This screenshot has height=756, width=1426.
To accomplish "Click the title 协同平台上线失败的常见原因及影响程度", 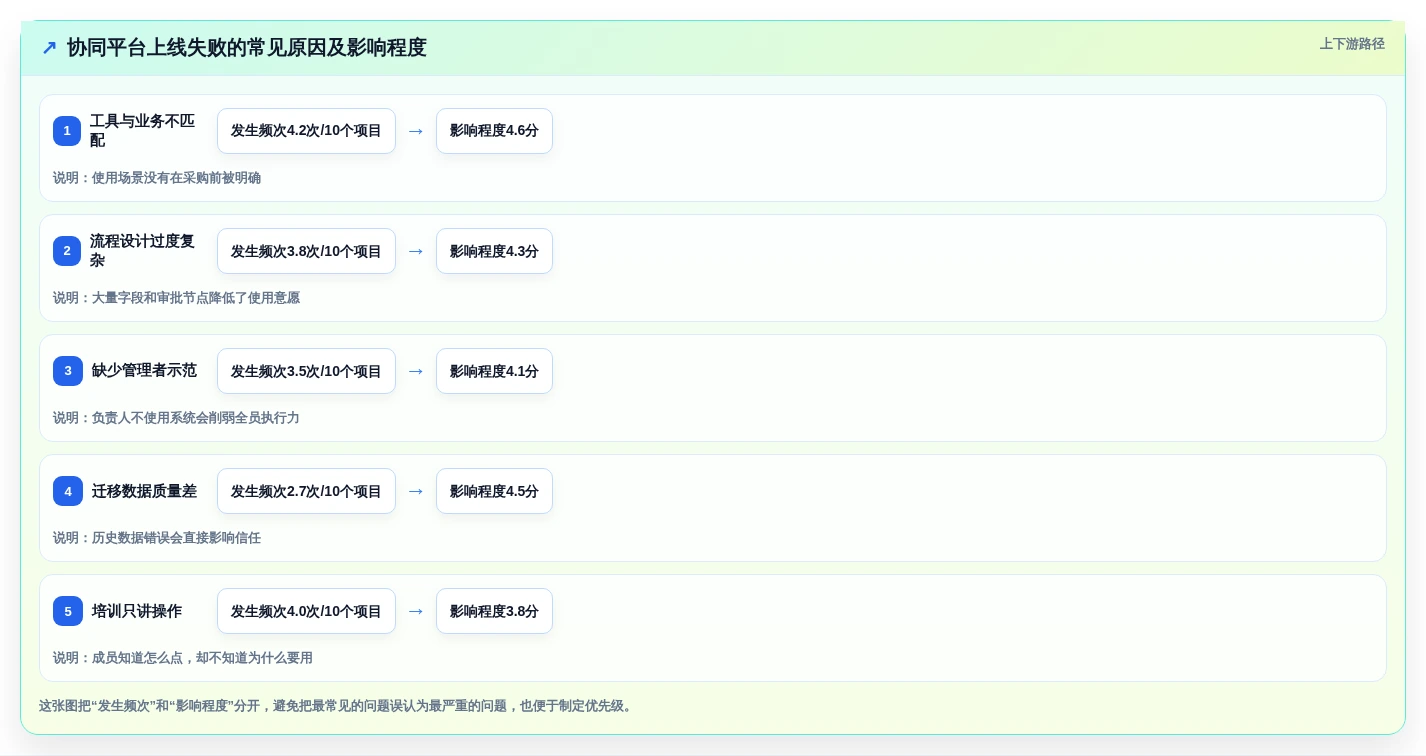I will coord(247,48).
